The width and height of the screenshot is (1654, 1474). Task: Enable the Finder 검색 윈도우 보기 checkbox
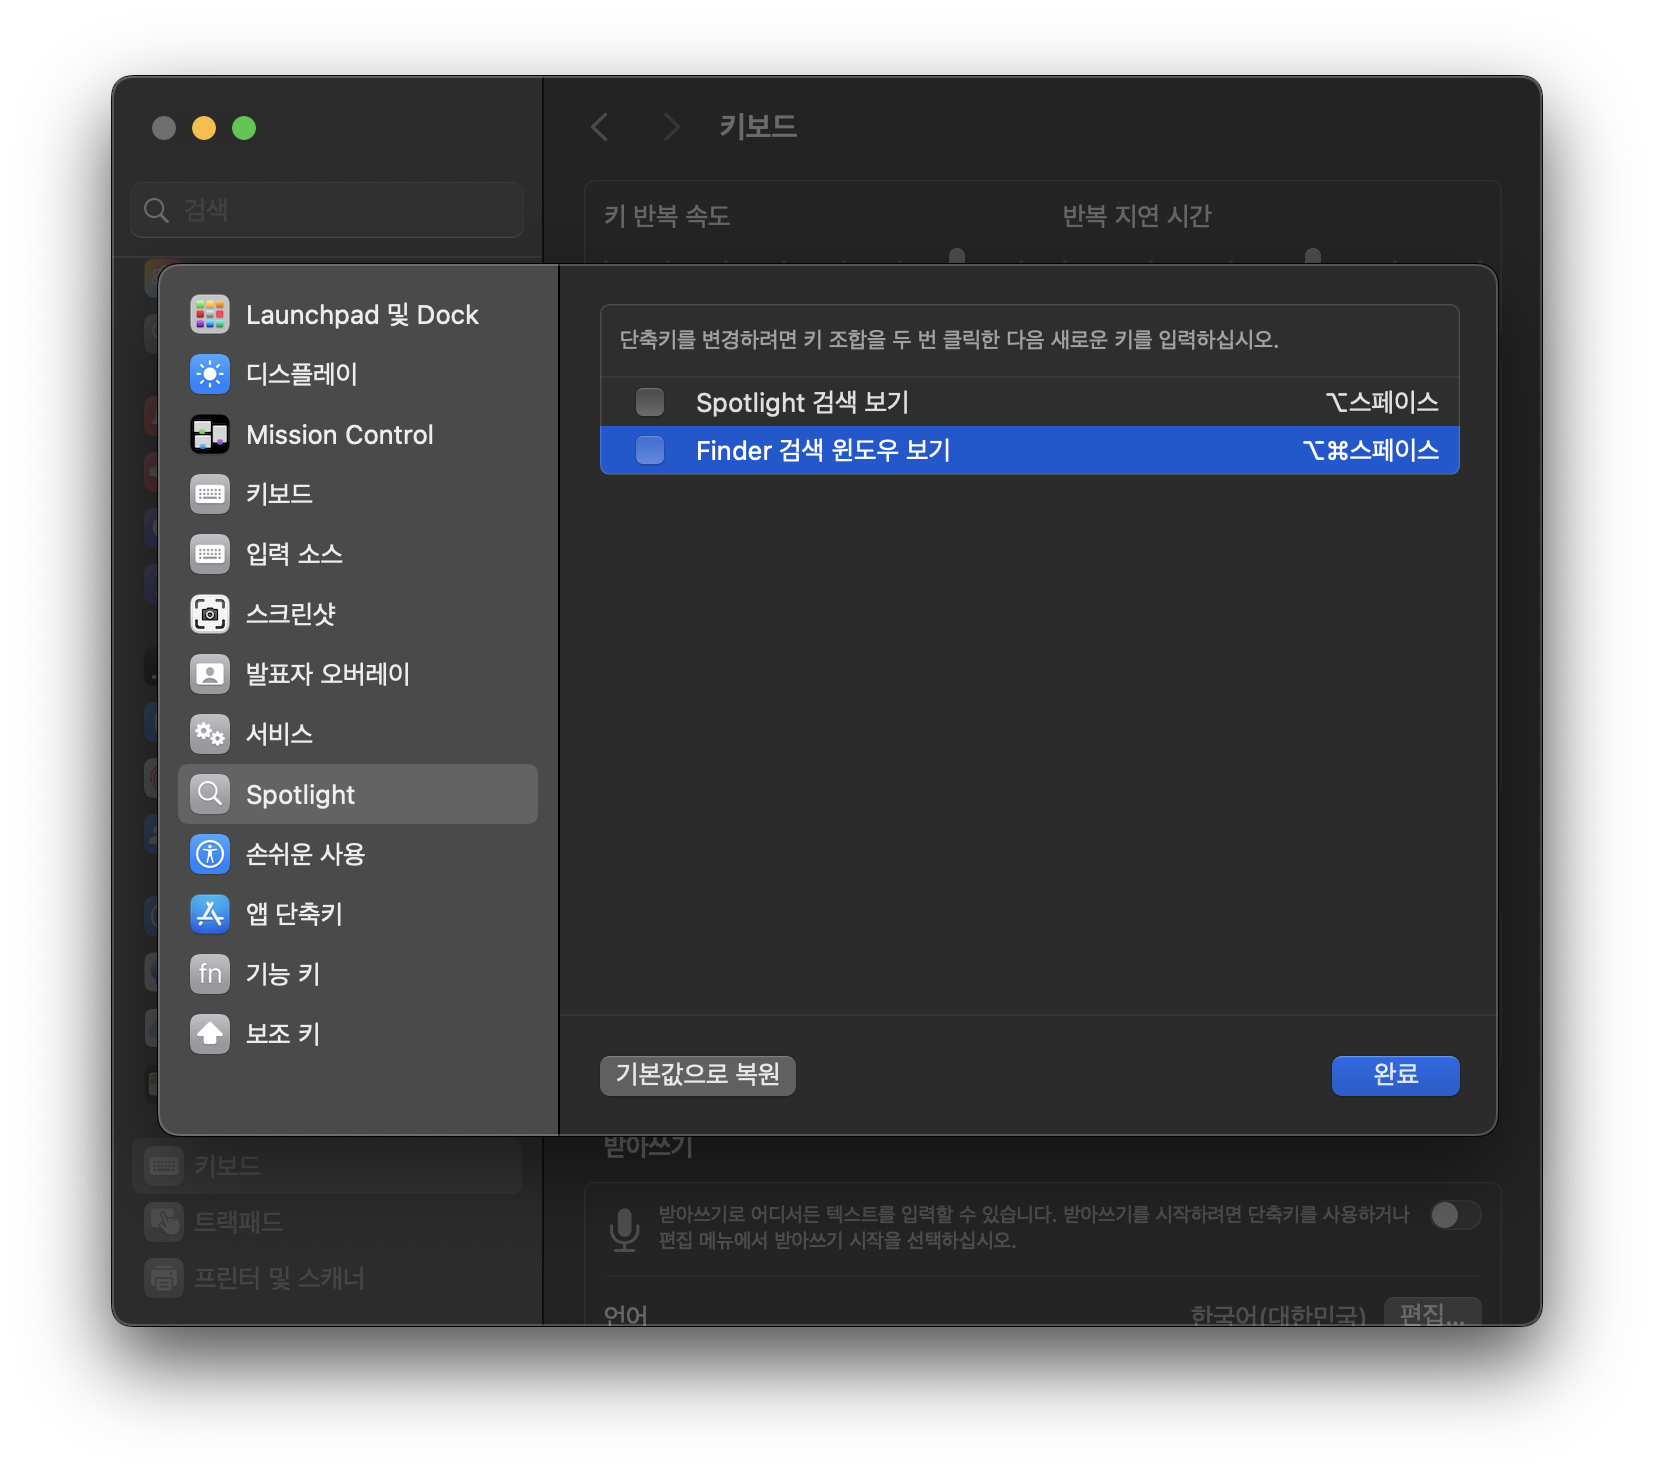click(650, 450)
